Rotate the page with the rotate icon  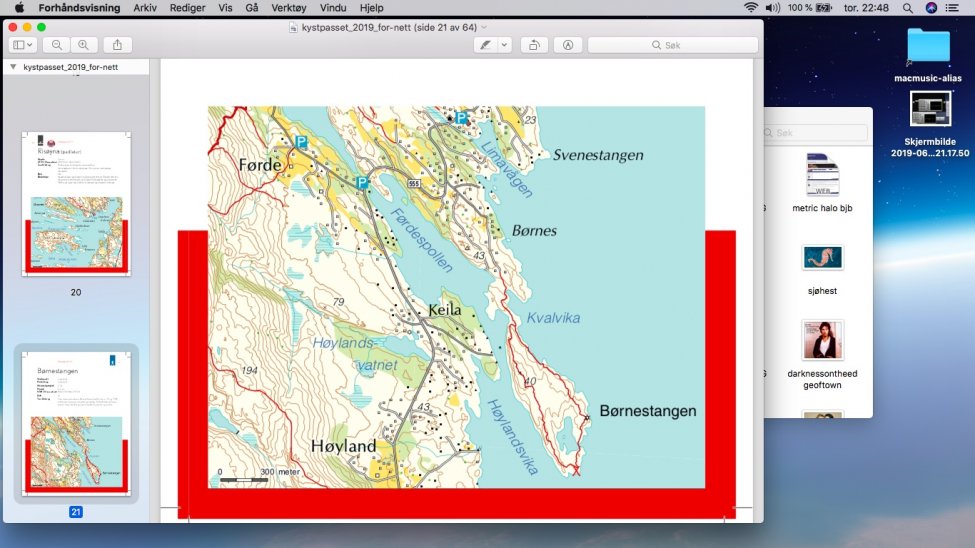point(534,45)
